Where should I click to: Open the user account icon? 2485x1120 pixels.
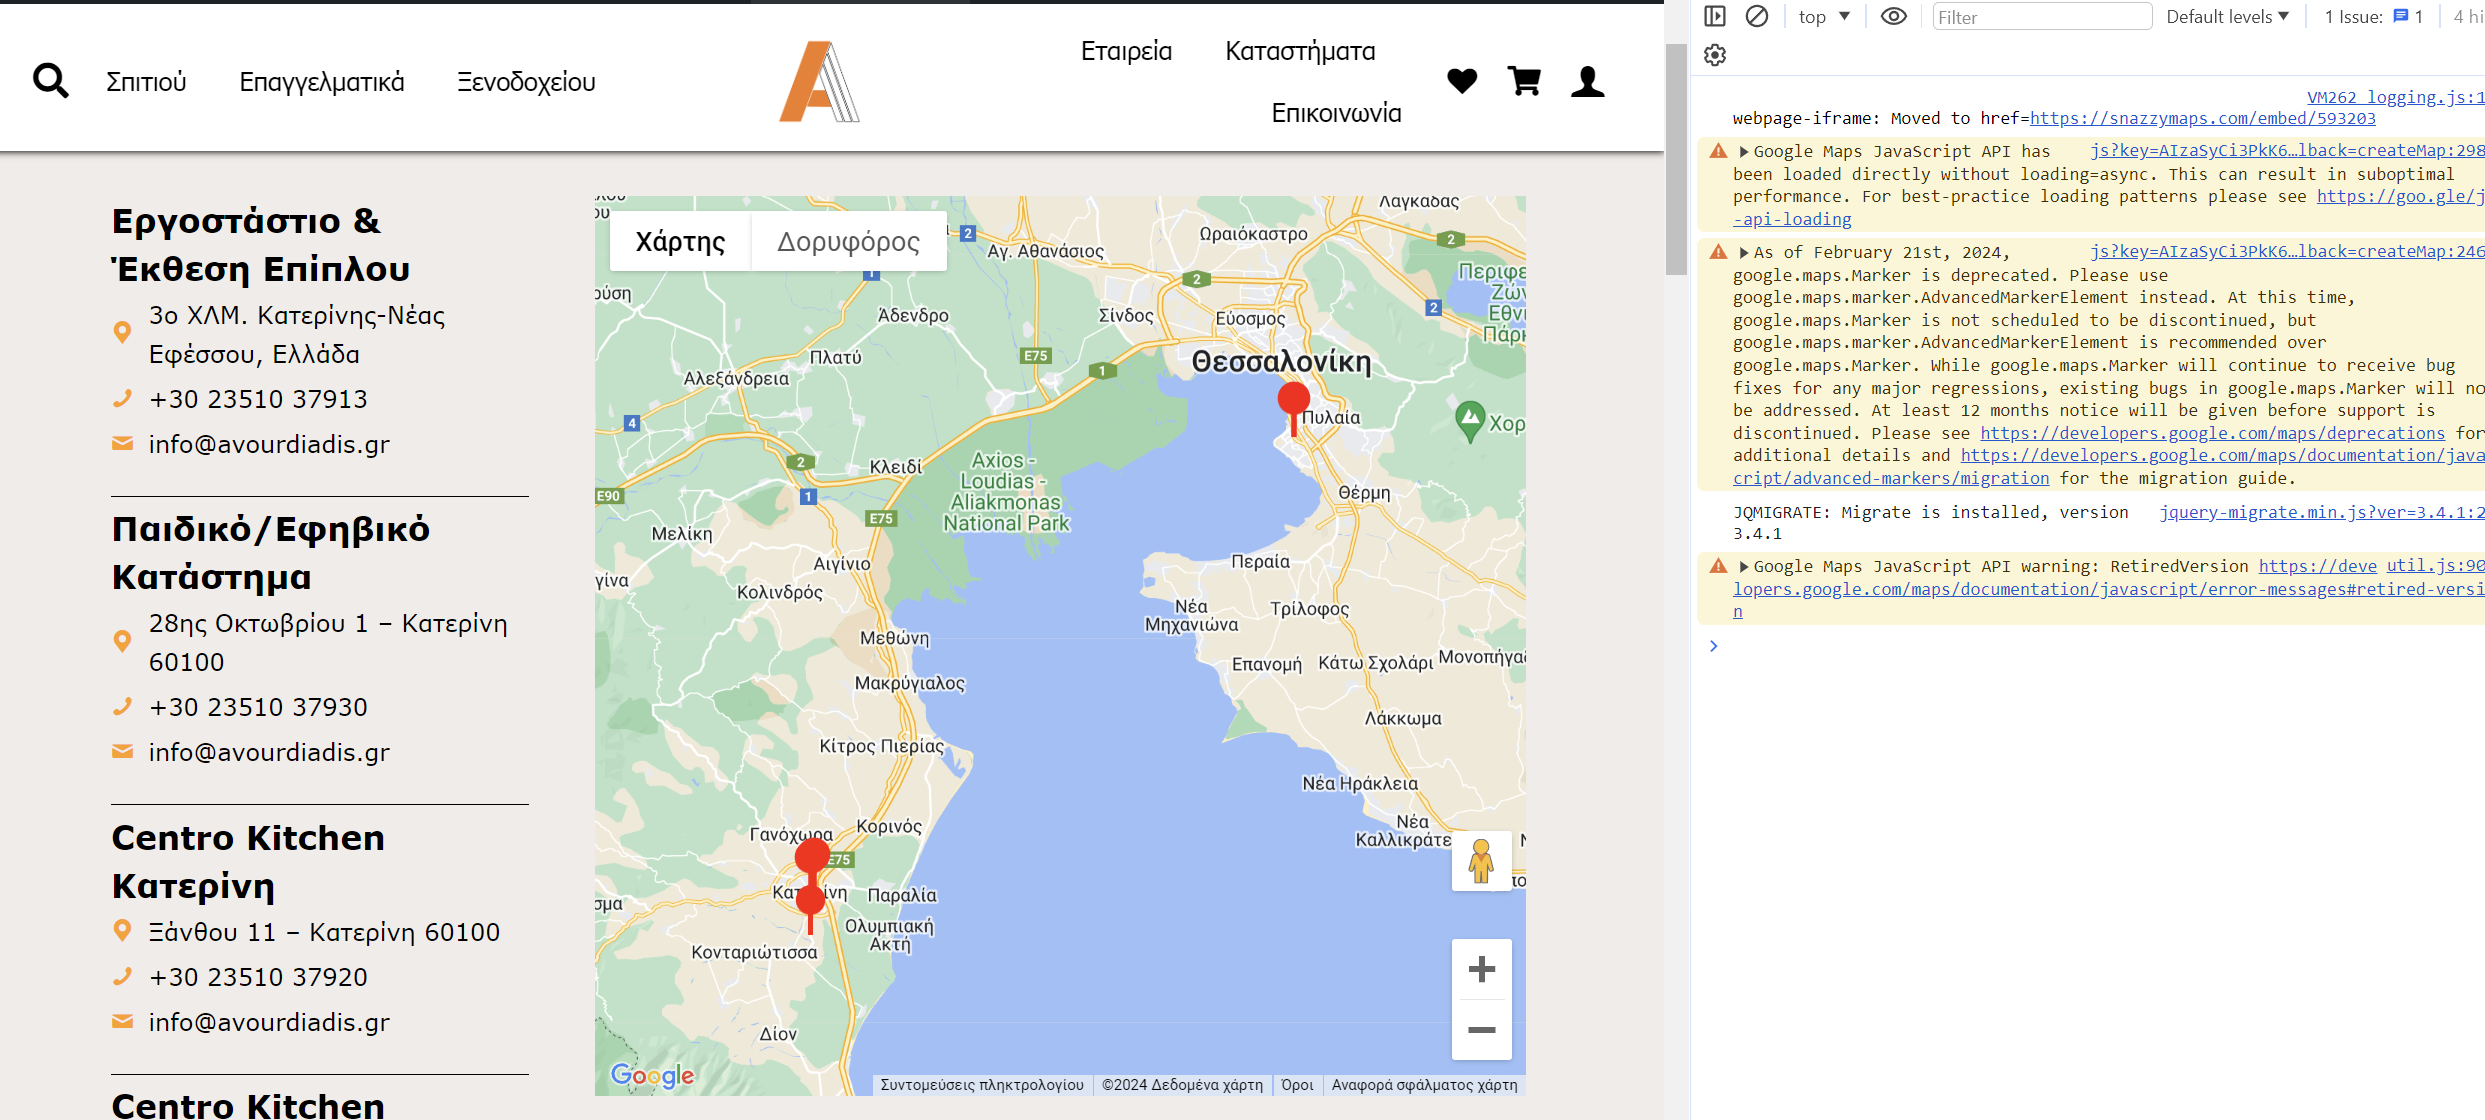1587,81
